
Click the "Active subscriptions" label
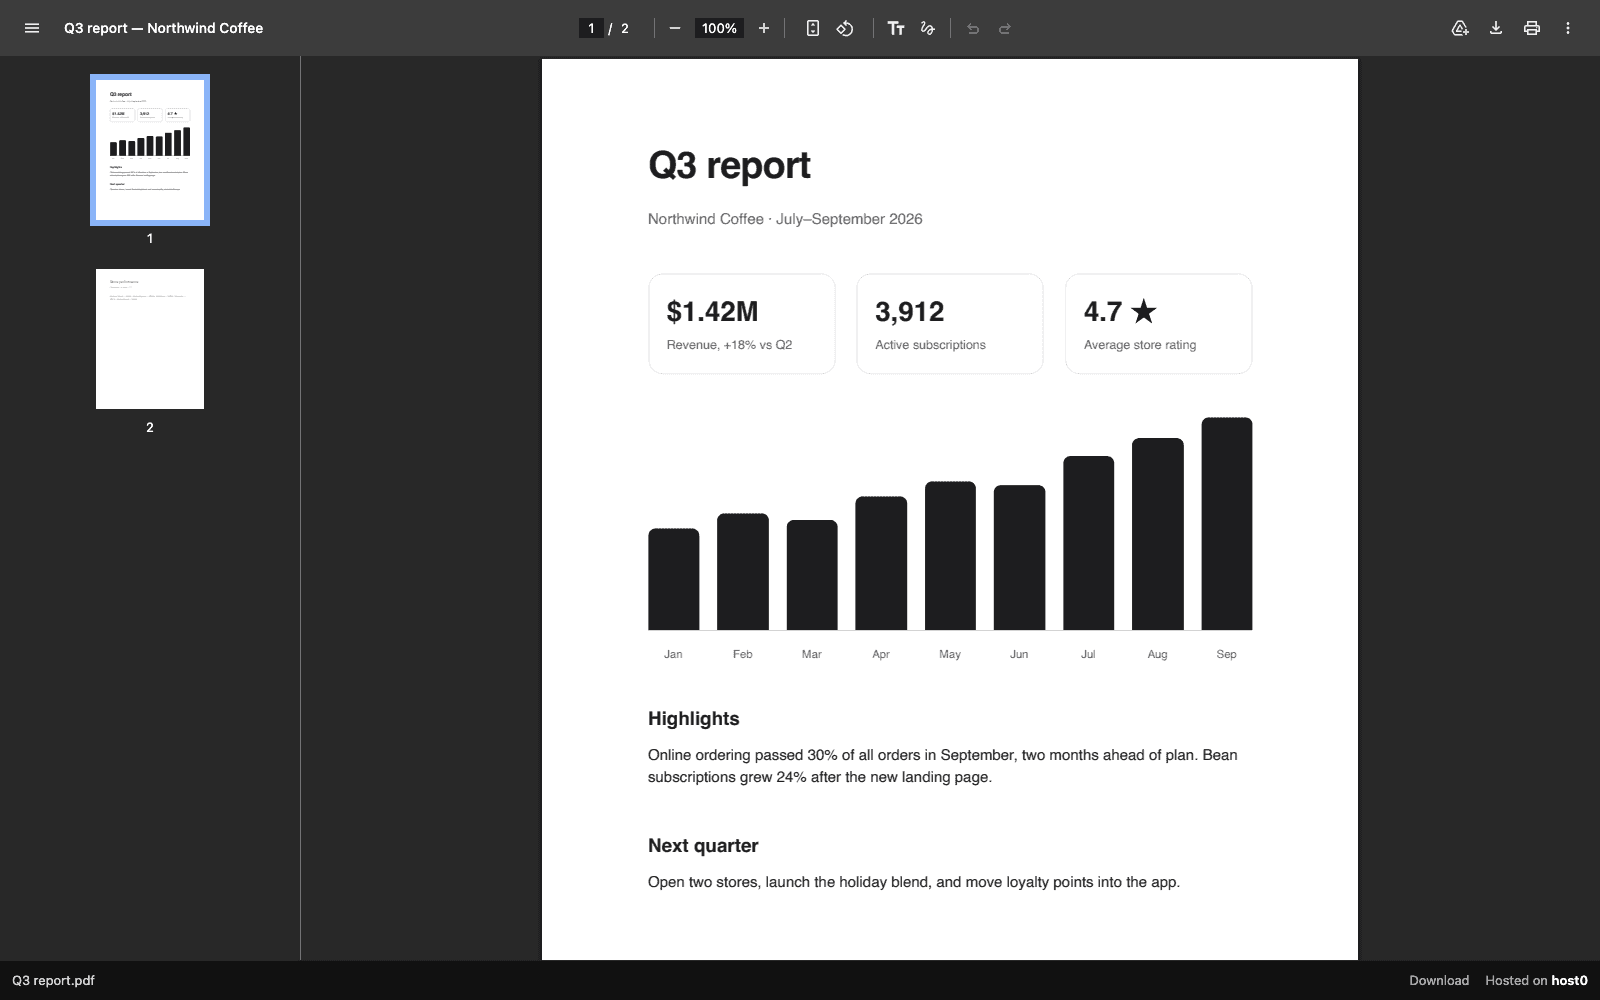pyautogui.click(x=930, y=345)
